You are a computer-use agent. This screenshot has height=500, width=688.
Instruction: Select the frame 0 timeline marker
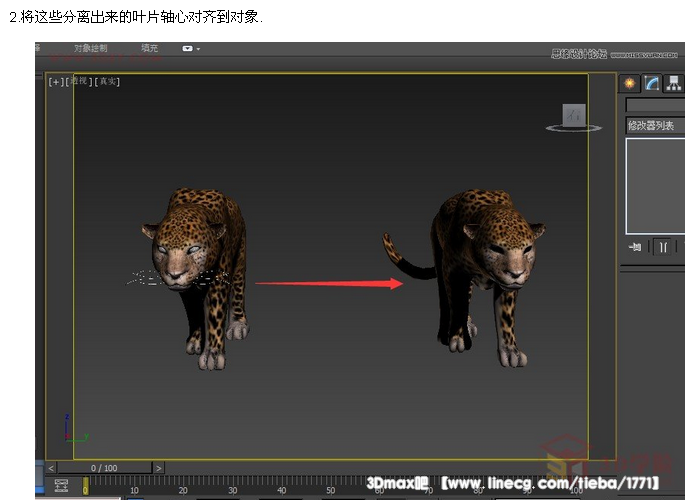(x=85, y=486)
